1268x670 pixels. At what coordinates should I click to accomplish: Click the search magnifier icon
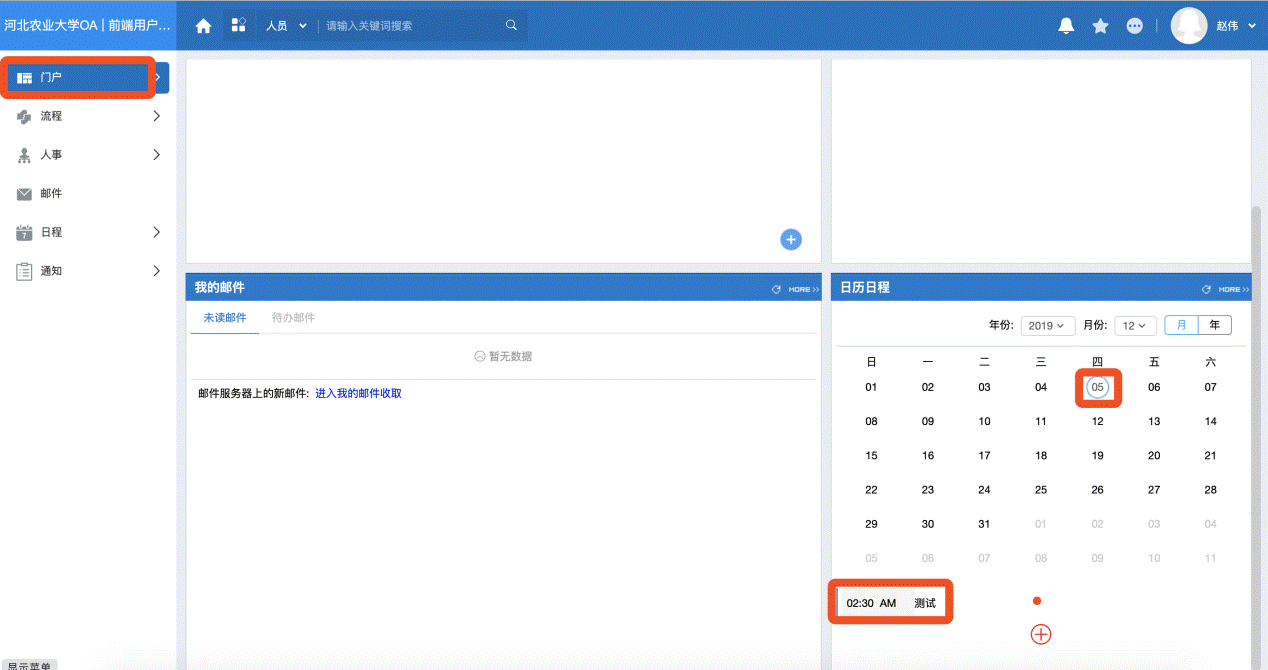click(x=512, y=25)
